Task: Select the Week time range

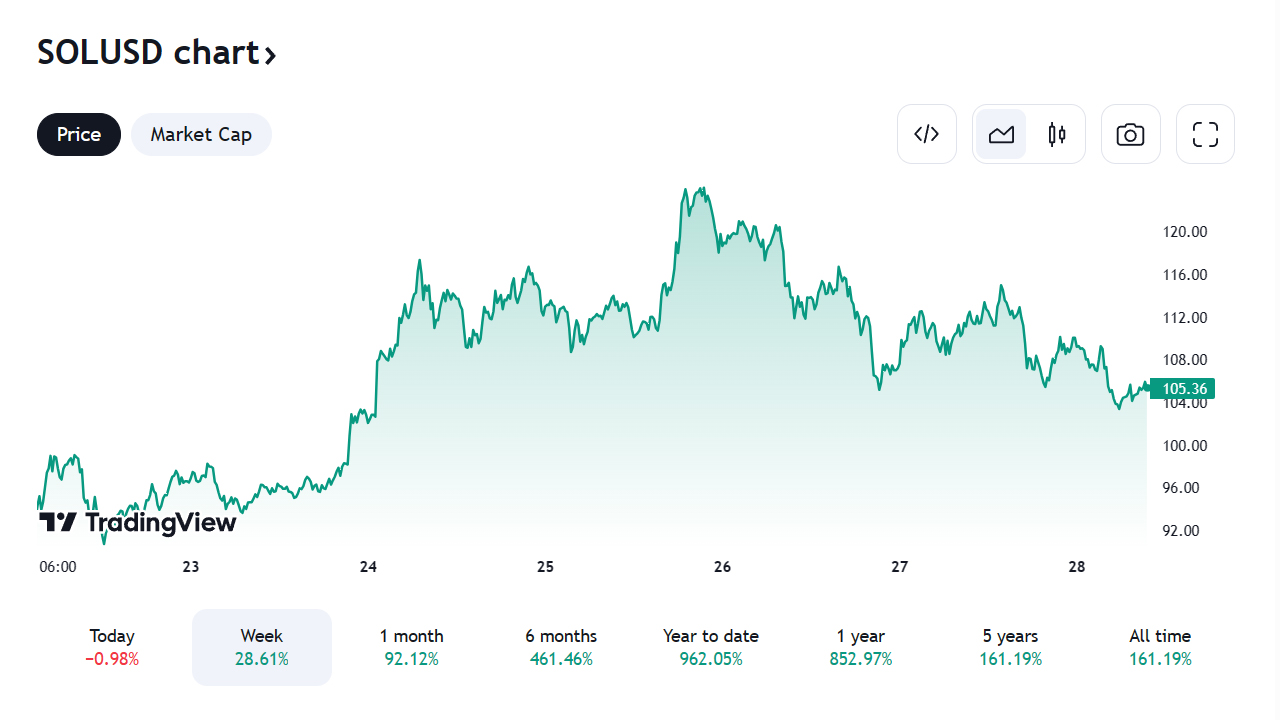Action: [x=261, y=647]
